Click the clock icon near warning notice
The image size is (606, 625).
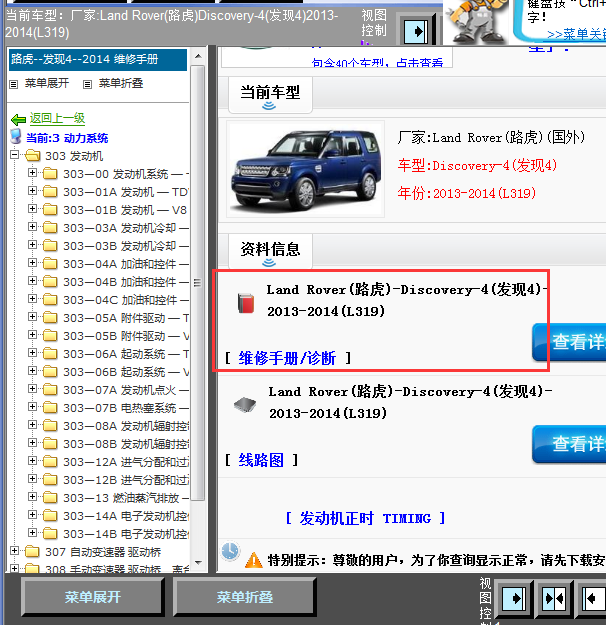point(230,551)
